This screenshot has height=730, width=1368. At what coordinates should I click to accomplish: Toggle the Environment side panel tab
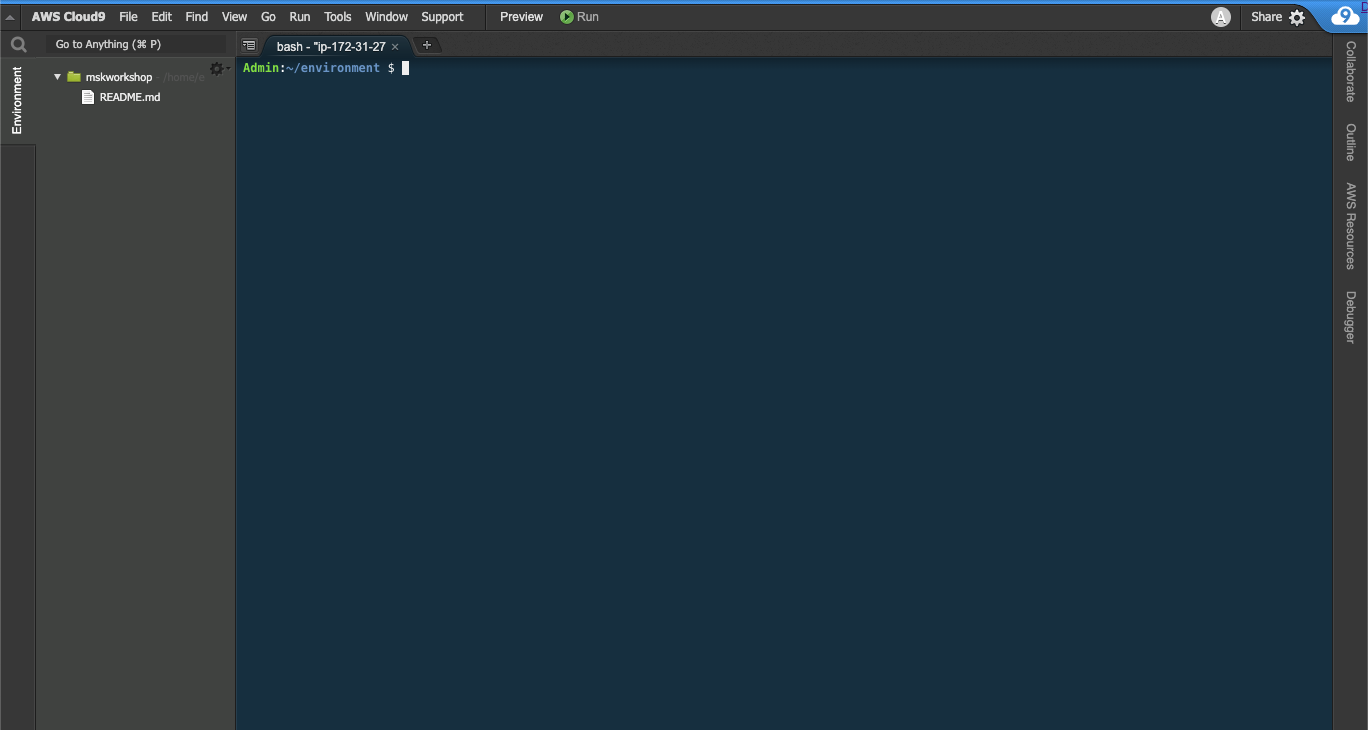coord(17,101)
